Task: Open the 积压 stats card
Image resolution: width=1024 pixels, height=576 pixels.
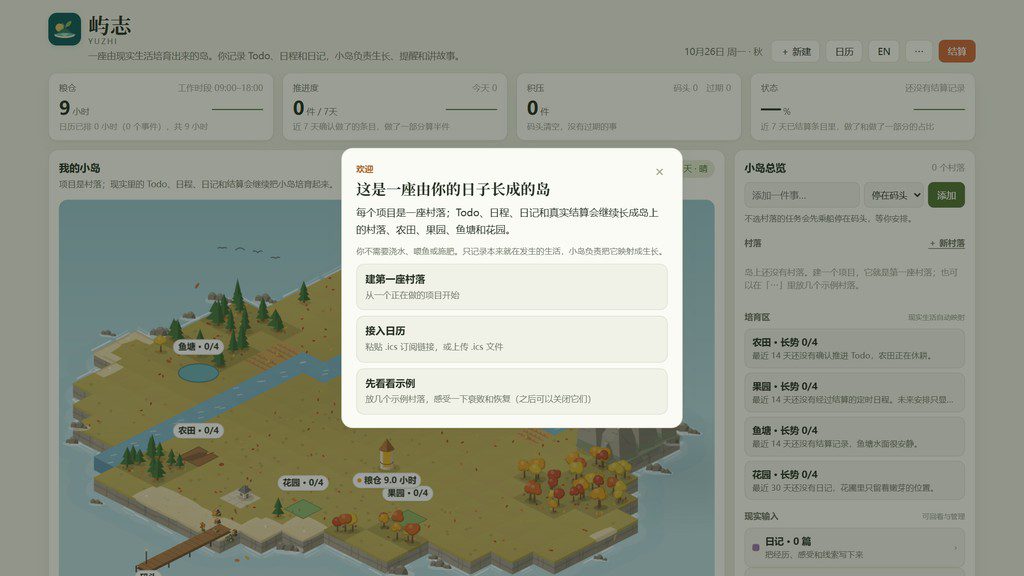Action: 629,107
